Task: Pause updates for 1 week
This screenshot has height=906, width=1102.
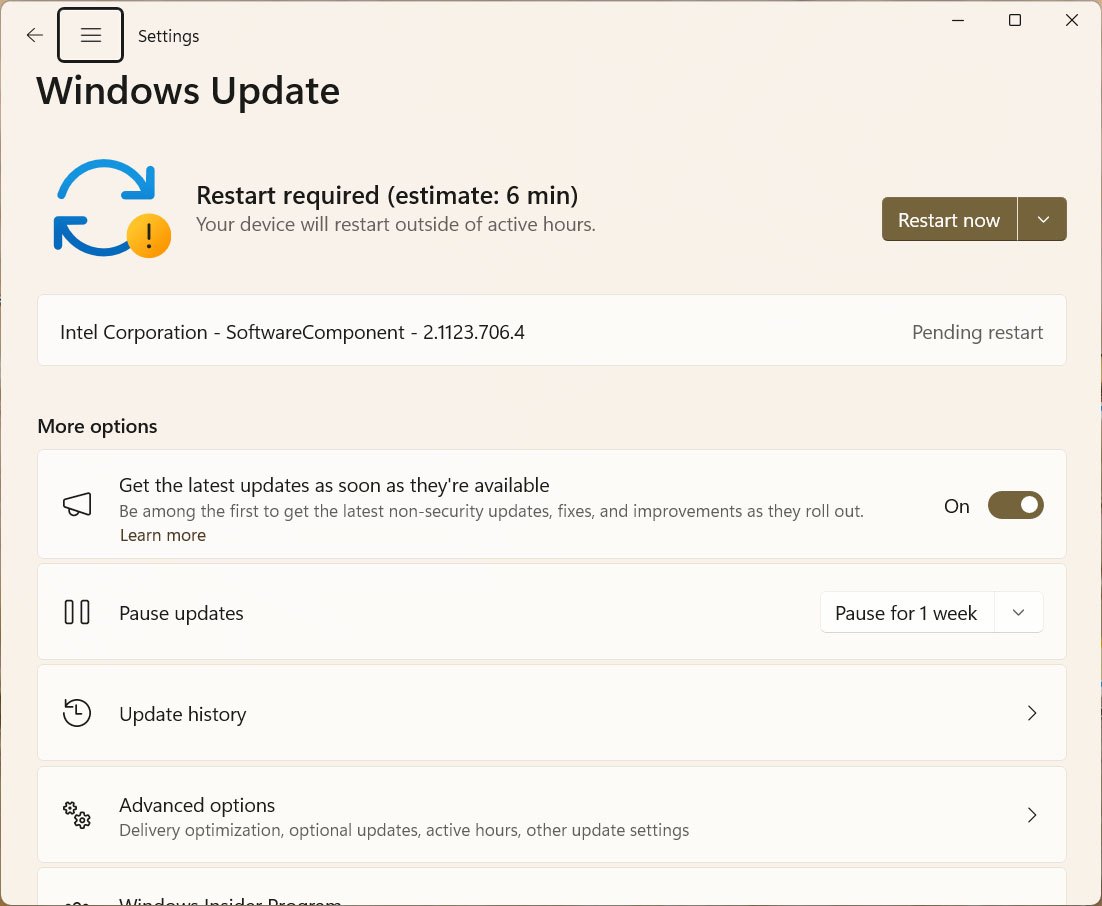Action: [x=907, y=613]
